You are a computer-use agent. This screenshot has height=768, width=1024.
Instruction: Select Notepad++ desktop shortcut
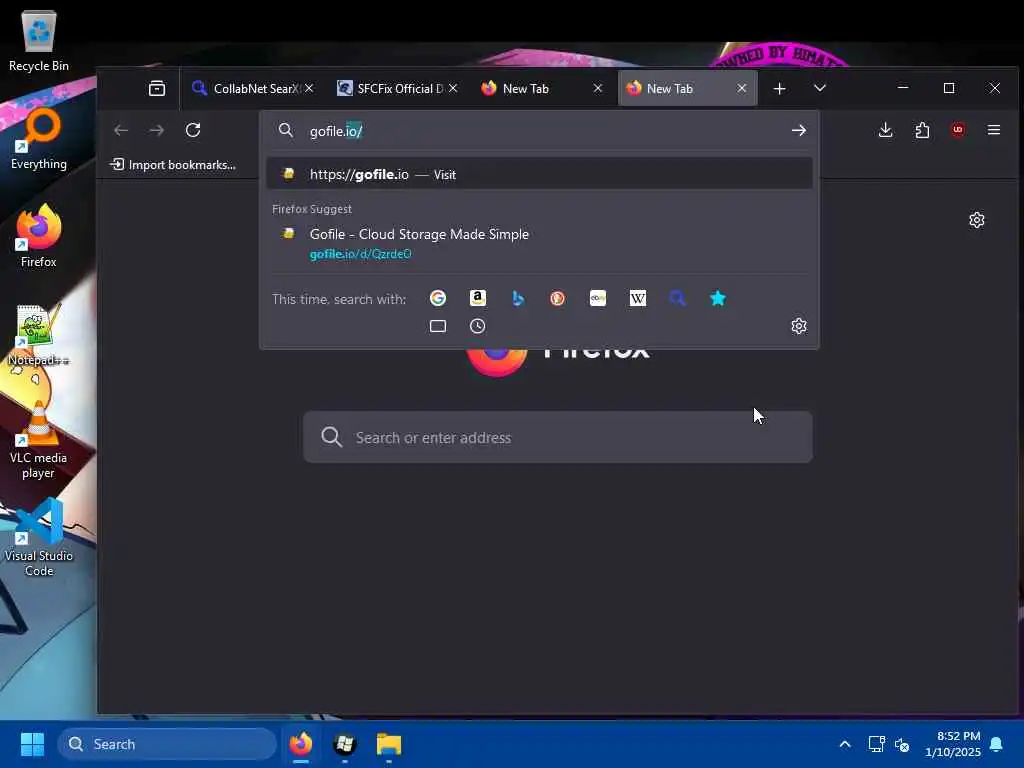39,335
